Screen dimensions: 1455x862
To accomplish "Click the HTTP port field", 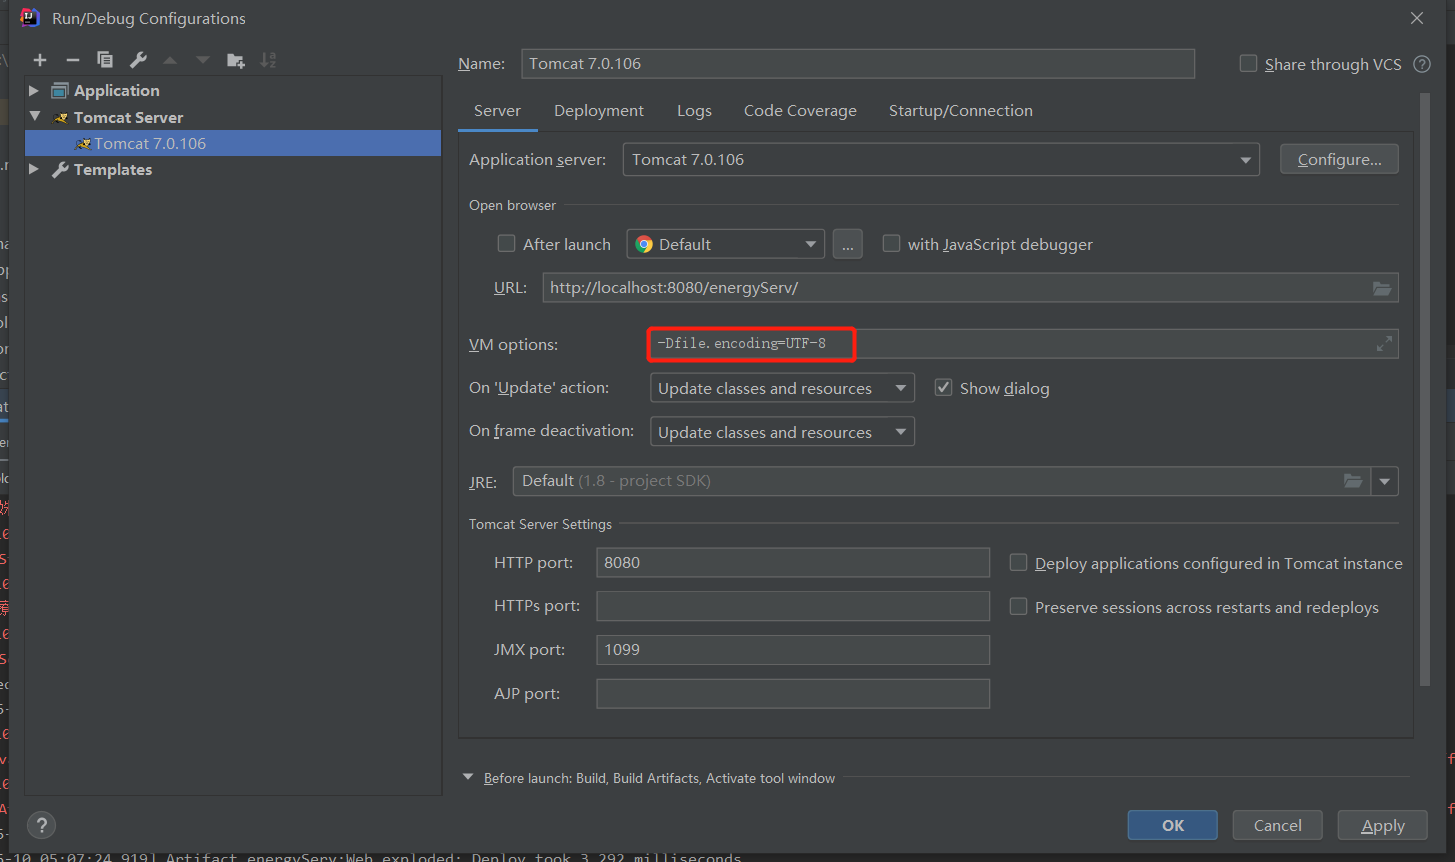I will [793, 562].
